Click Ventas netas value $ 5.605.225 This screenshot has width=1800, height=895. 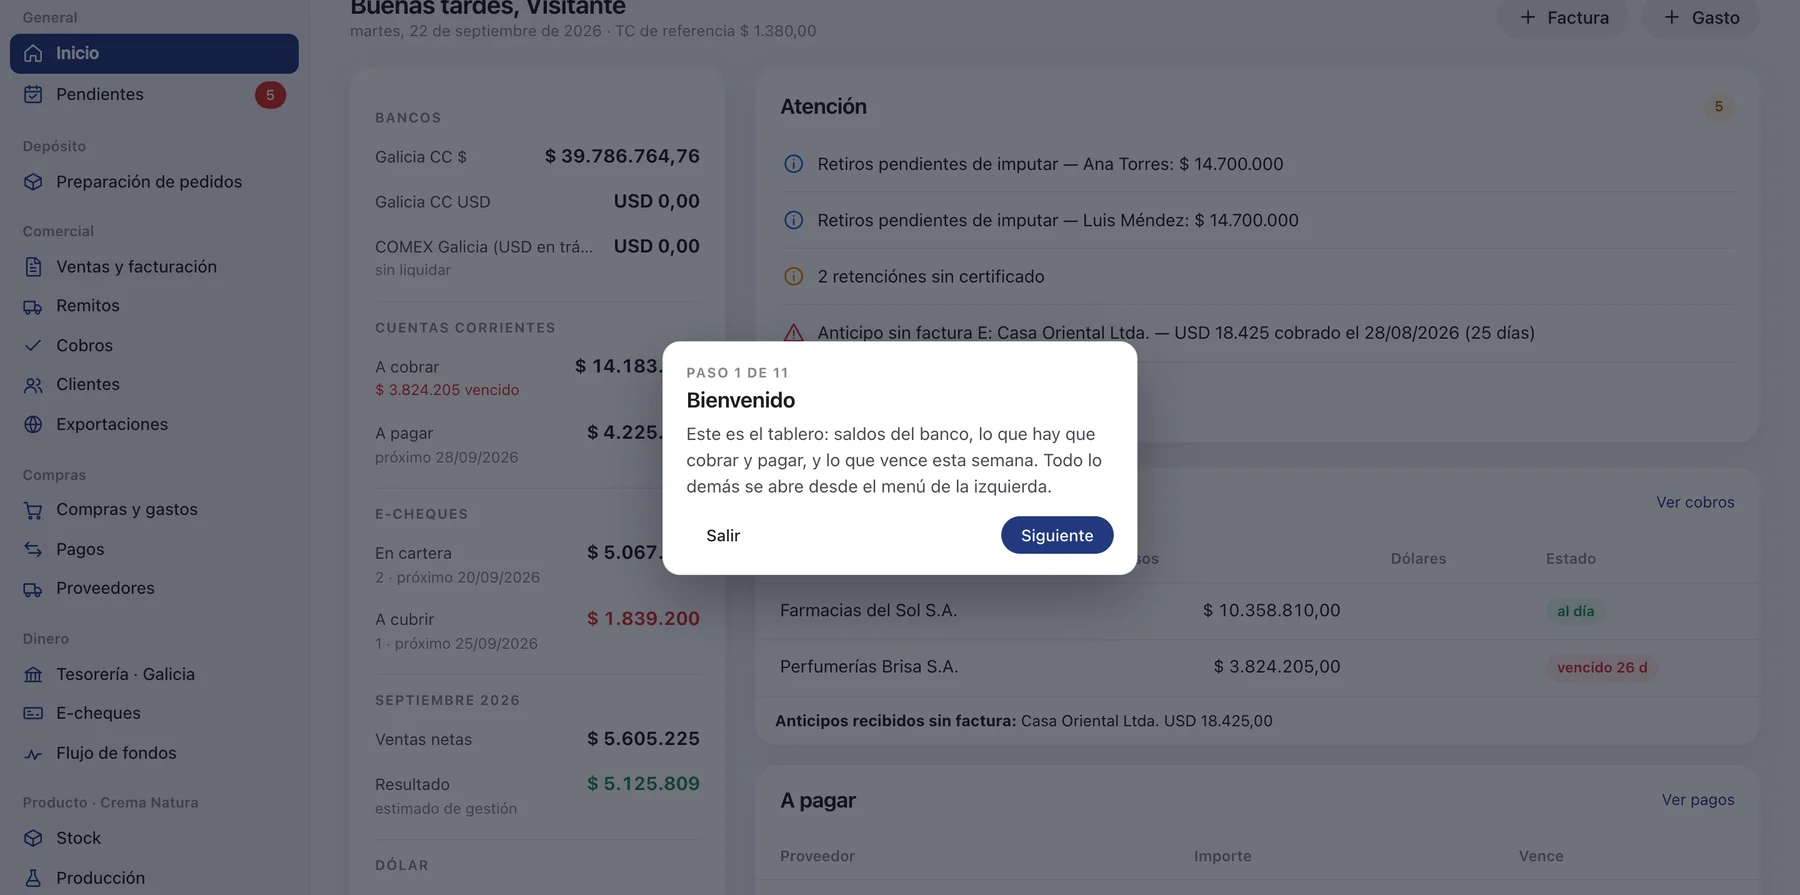(643, 739)
